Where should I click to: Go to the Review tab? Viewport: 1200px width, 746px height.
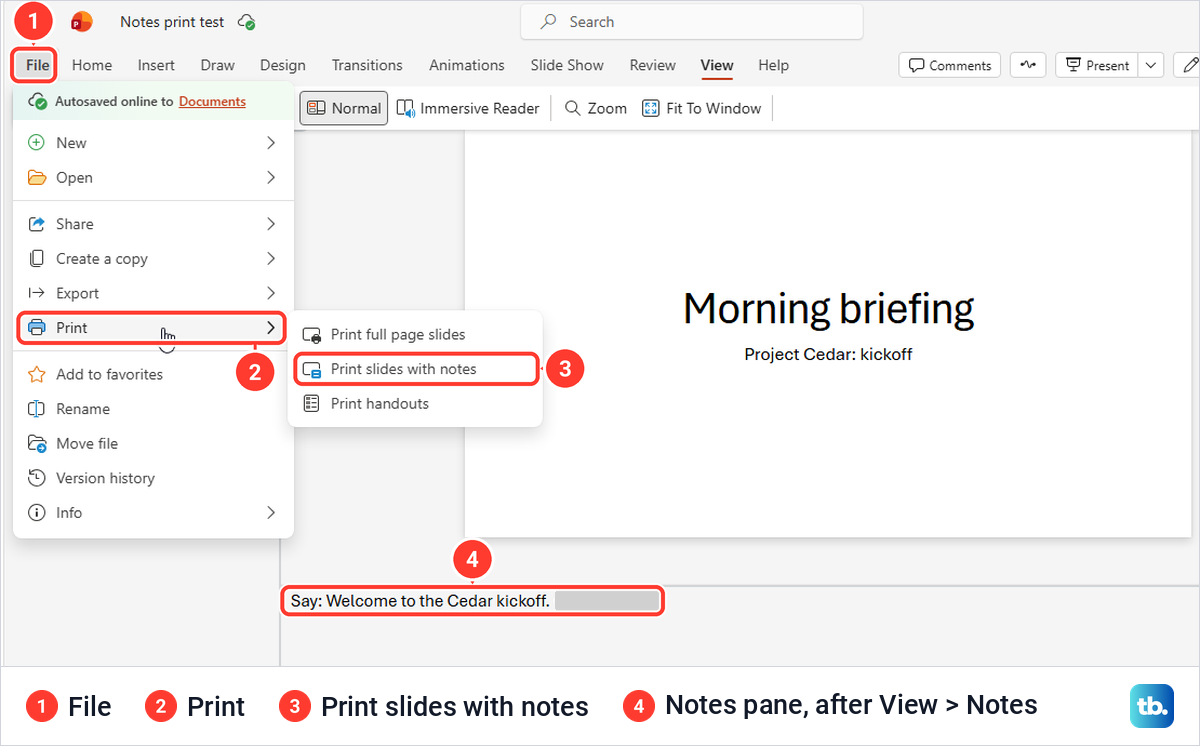(x=652, y=65)
